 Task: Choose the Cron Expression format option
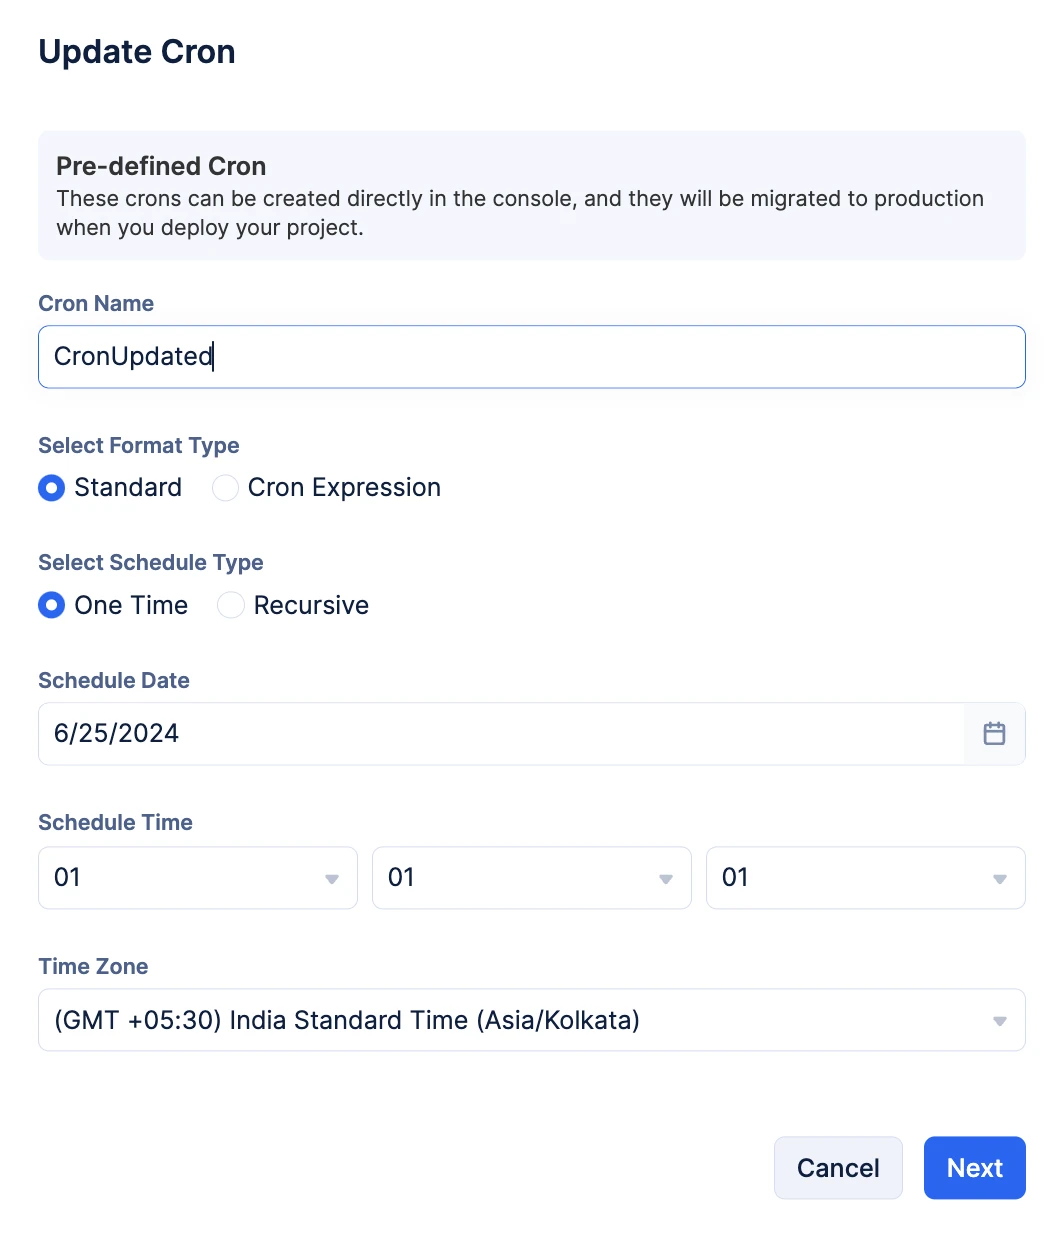point(226,488)
